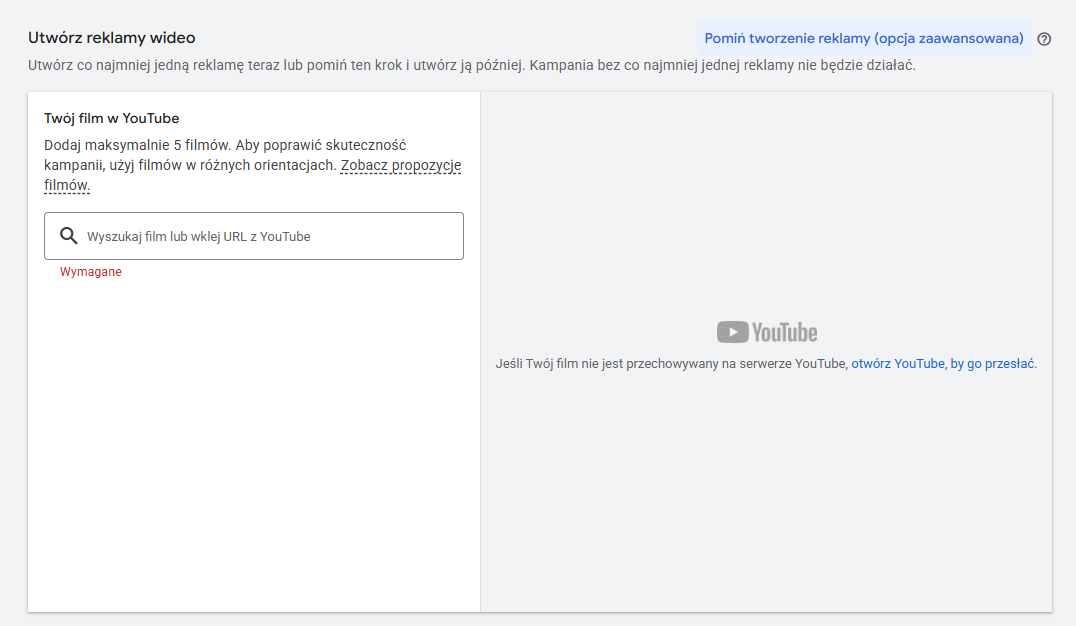Click the help question mark icon
1076x626 pixels.
1044,39
